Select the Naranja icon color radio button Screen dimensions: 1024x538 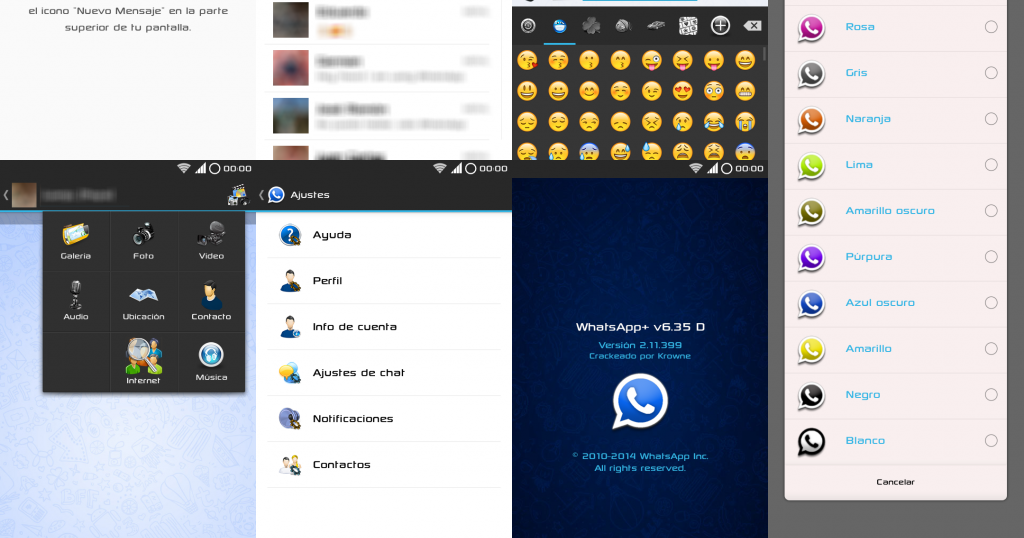(x=991, y=119)
